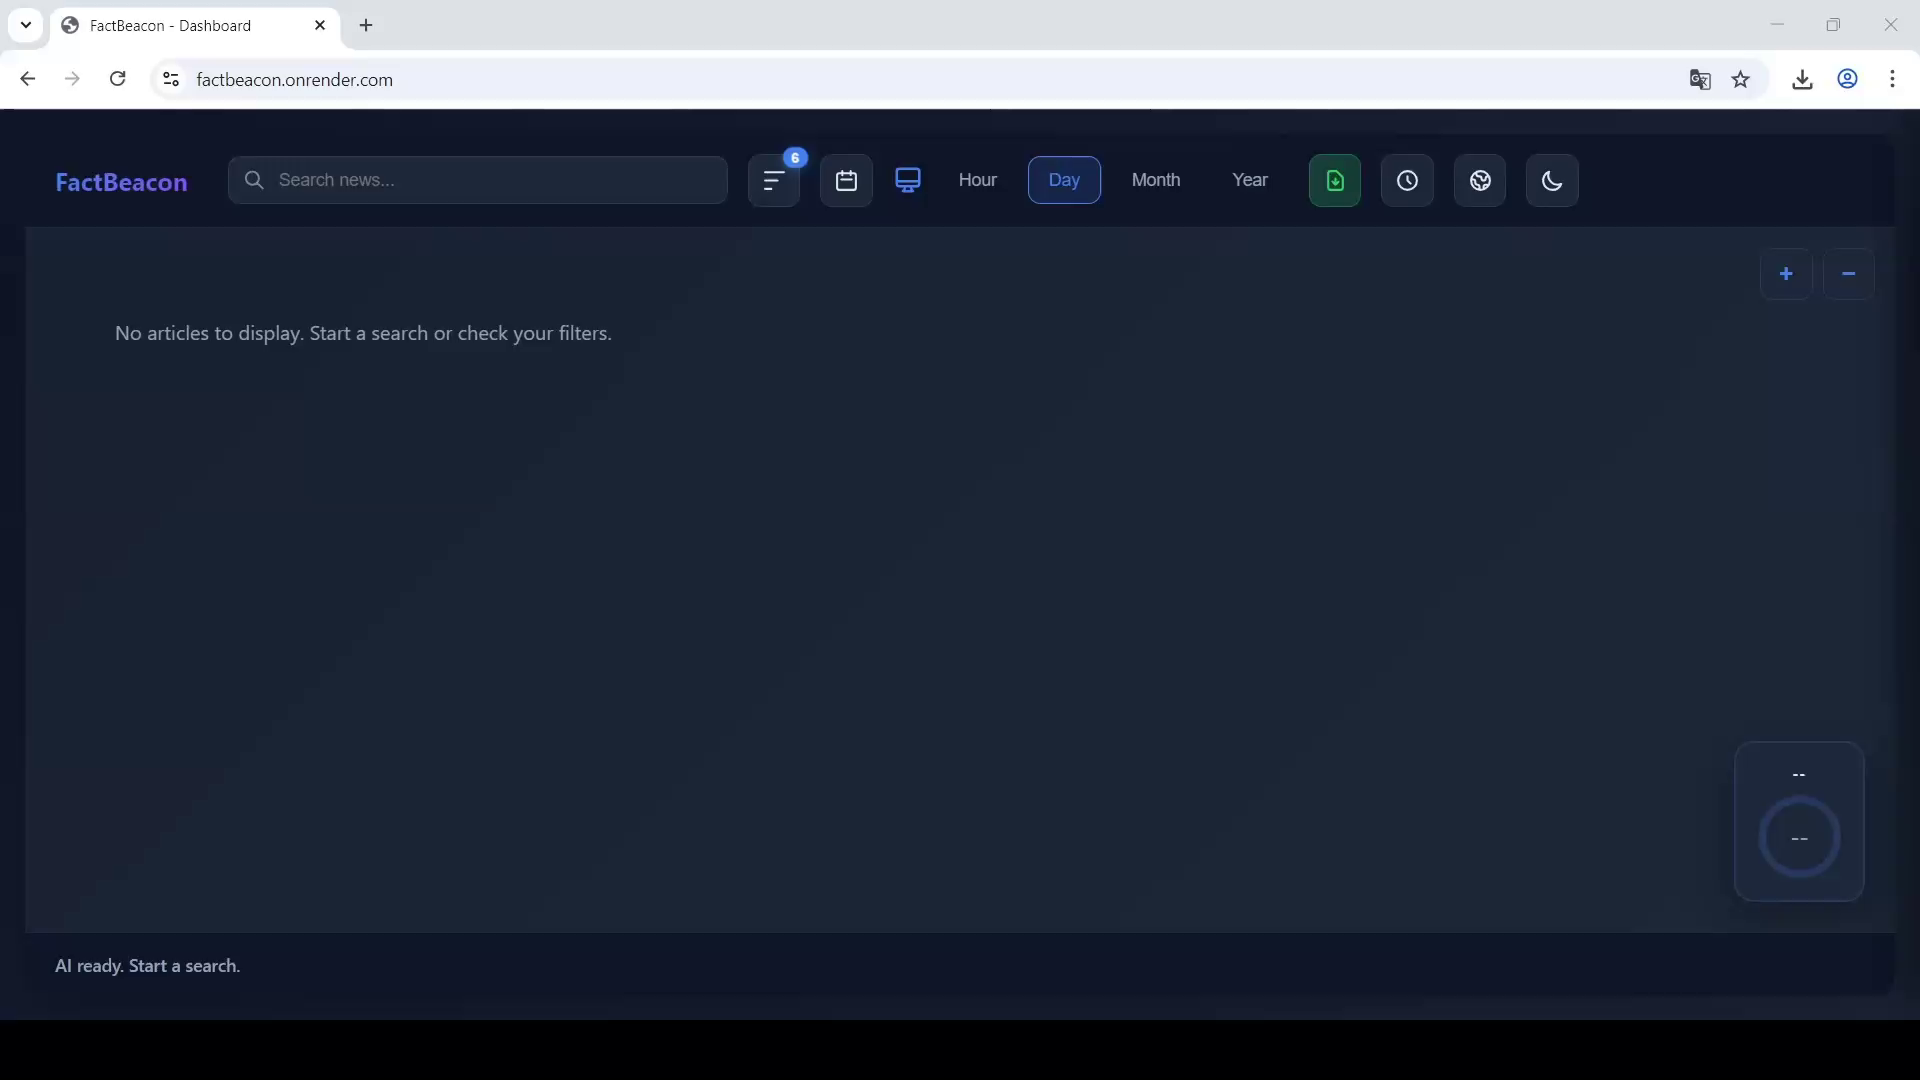Zoom out with the minus button
Screen dimensions: 1920x1080
point(1848,274)
